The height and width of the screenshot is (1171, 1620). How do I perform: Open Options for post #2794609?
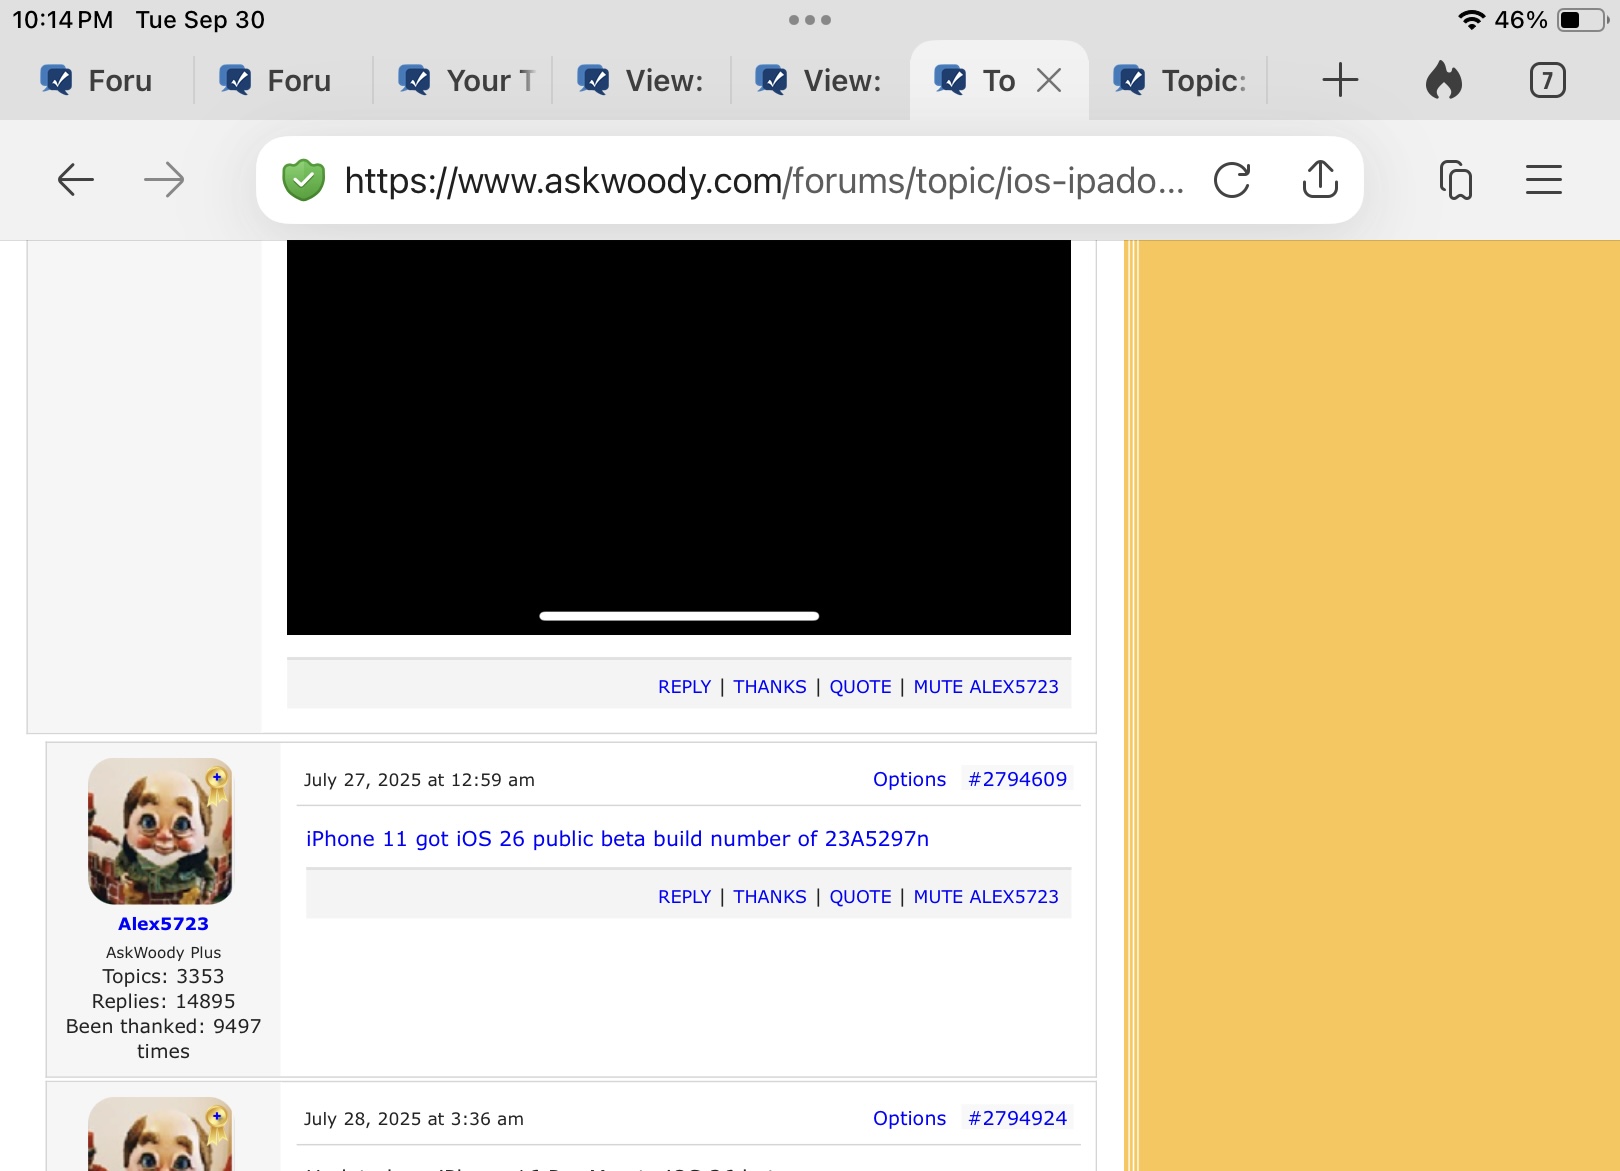(908, 779)
